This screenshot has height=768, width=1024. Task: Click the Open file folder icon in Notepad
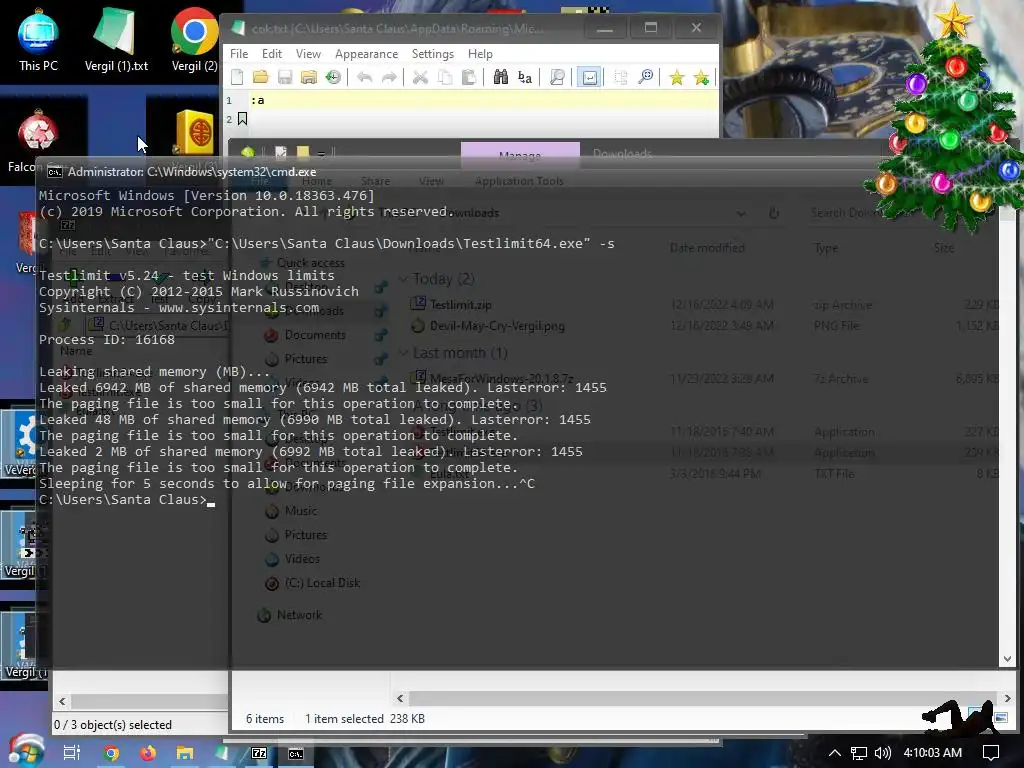pos(261,78)
